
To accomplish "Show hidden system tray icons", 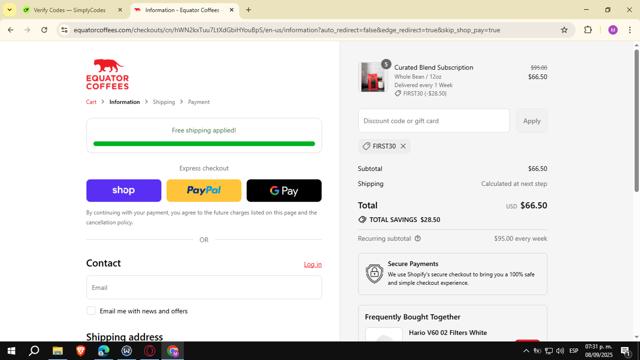I will 526,351.
